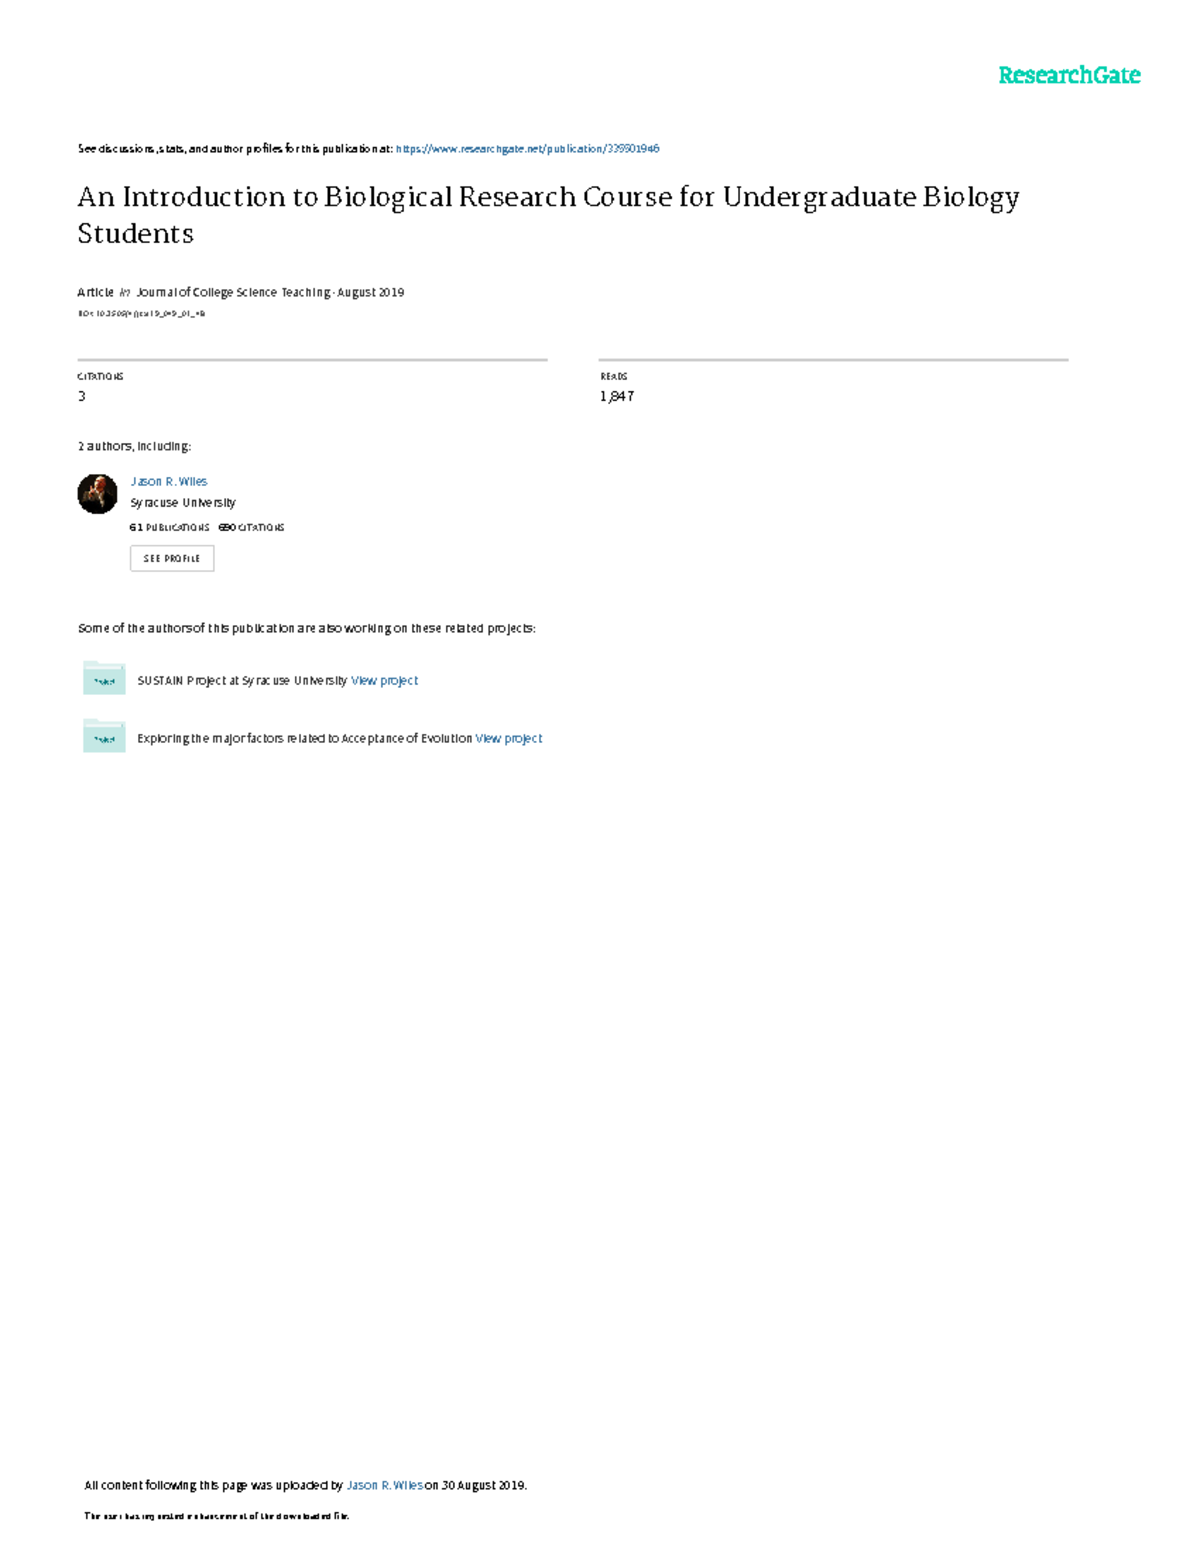Click Journal of College Science Teaching text
The image size is (1200, 1553).
[234, 292]
